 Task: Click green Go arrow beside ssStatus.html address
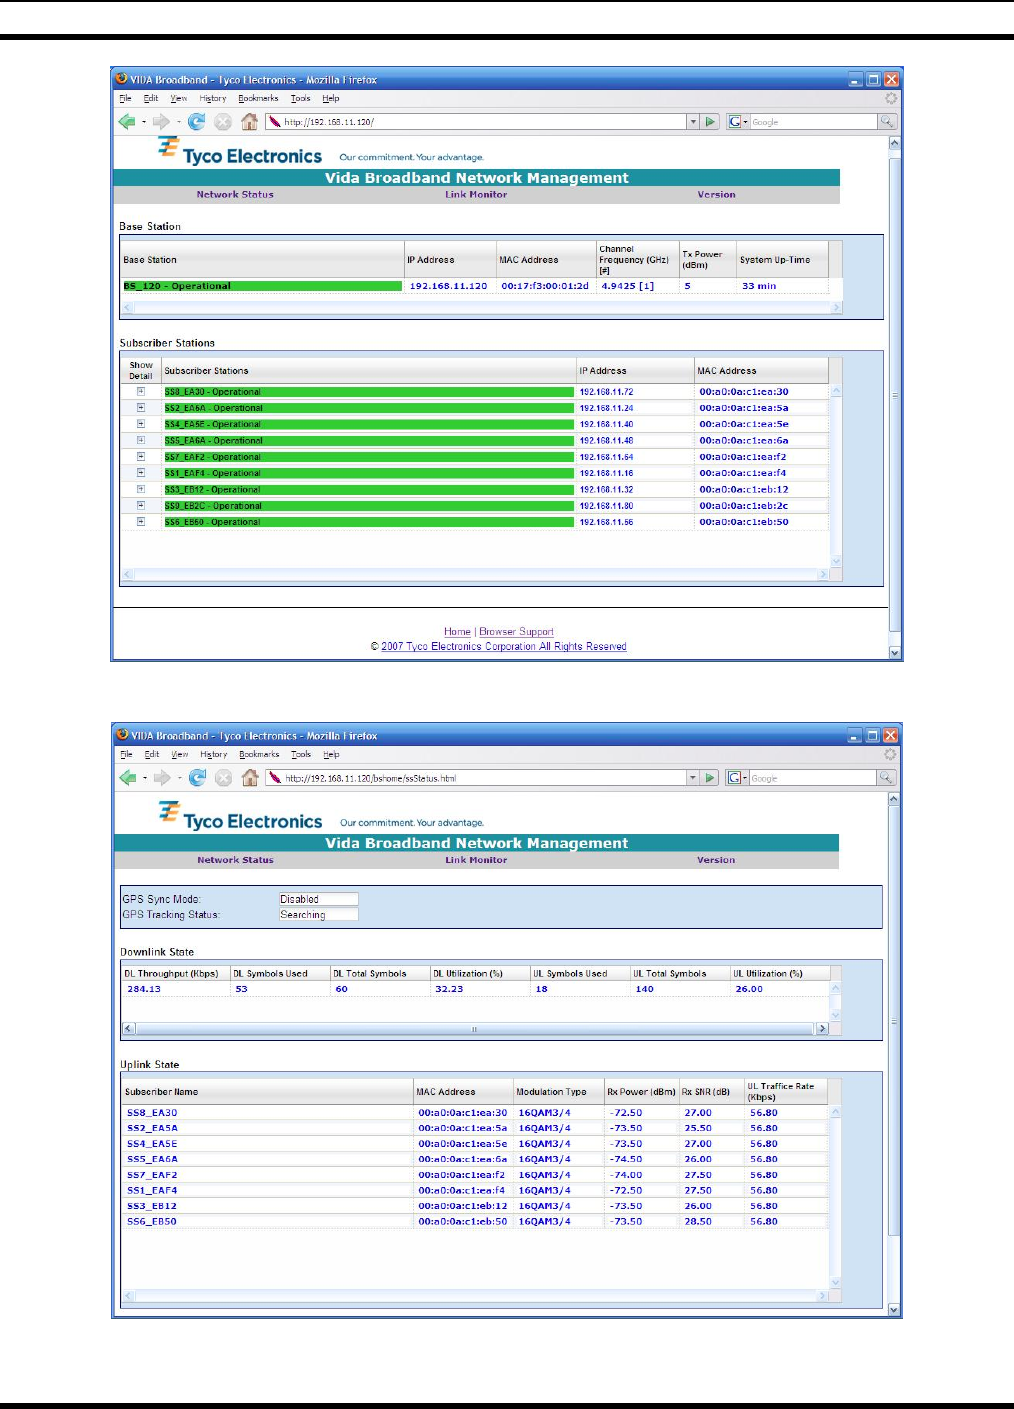pos(710,777)
